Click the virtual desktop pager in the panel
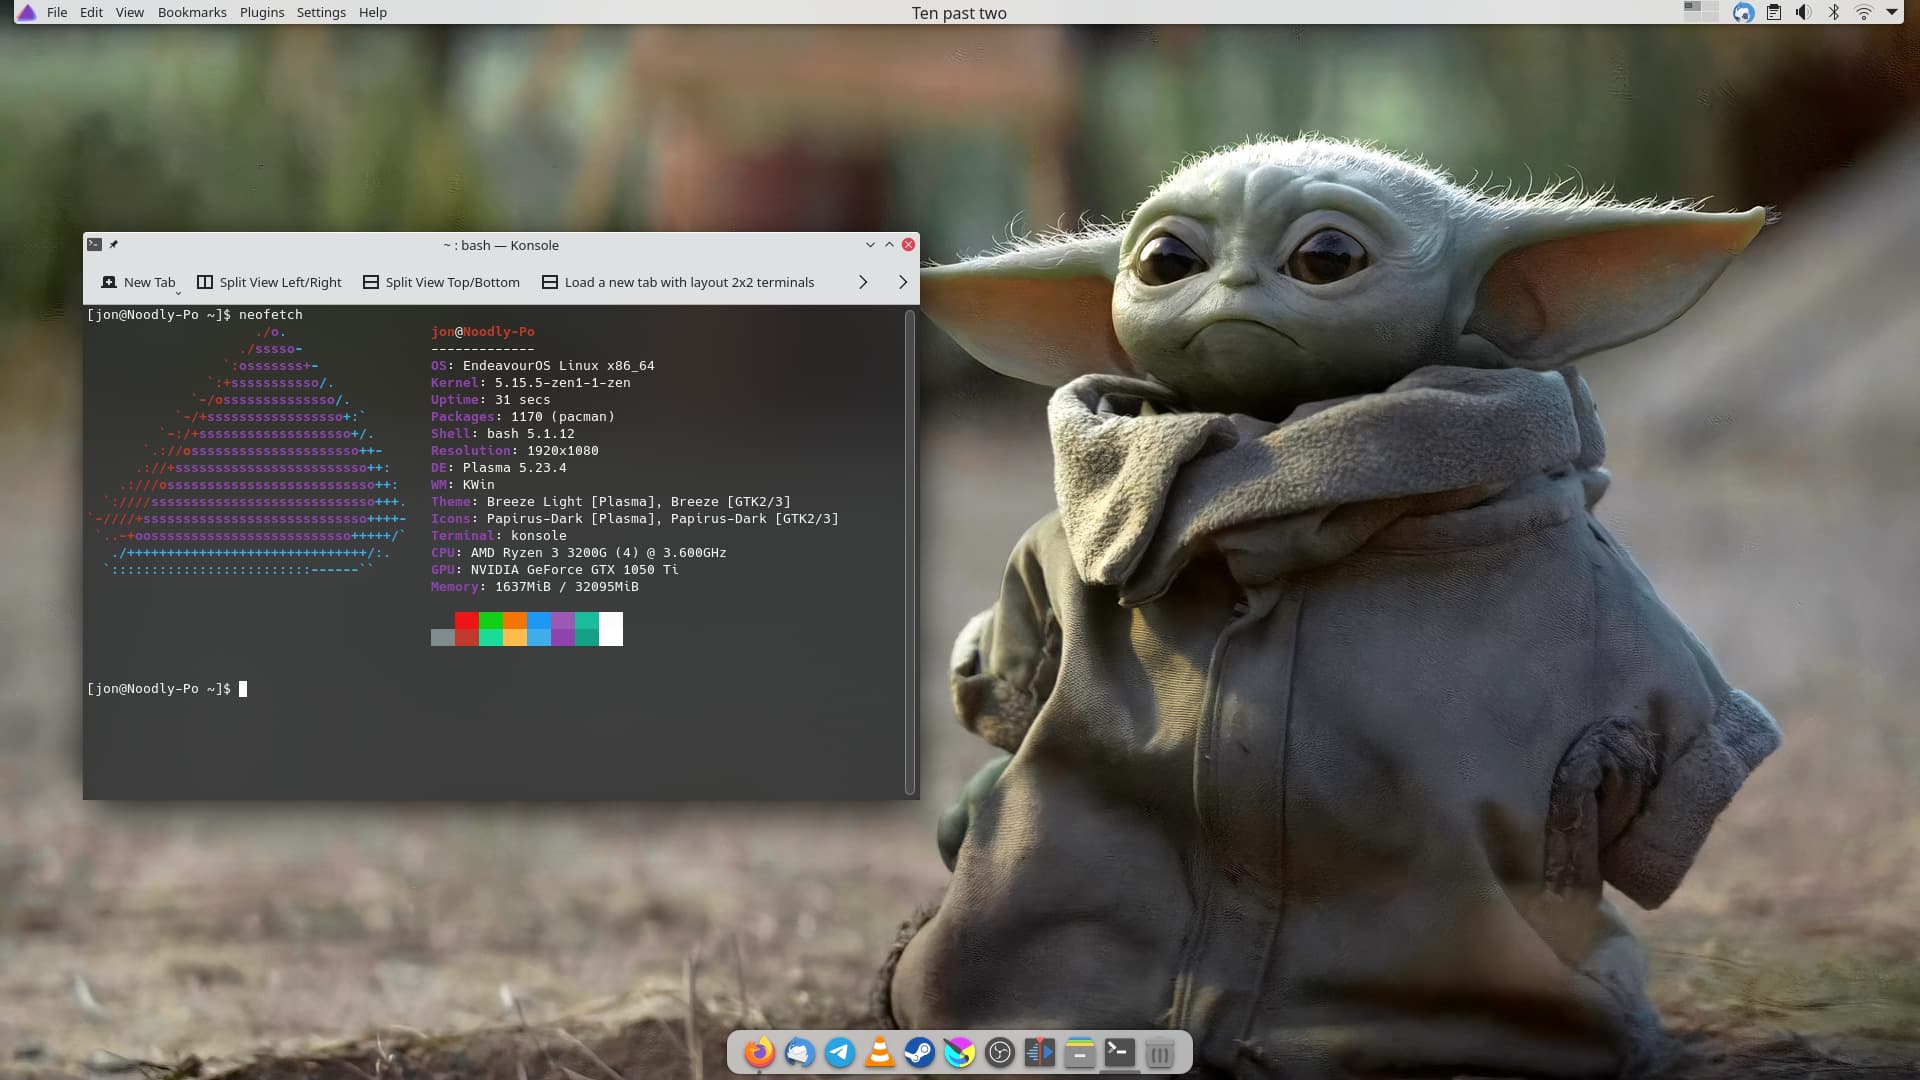 (x=1700, y=12)
